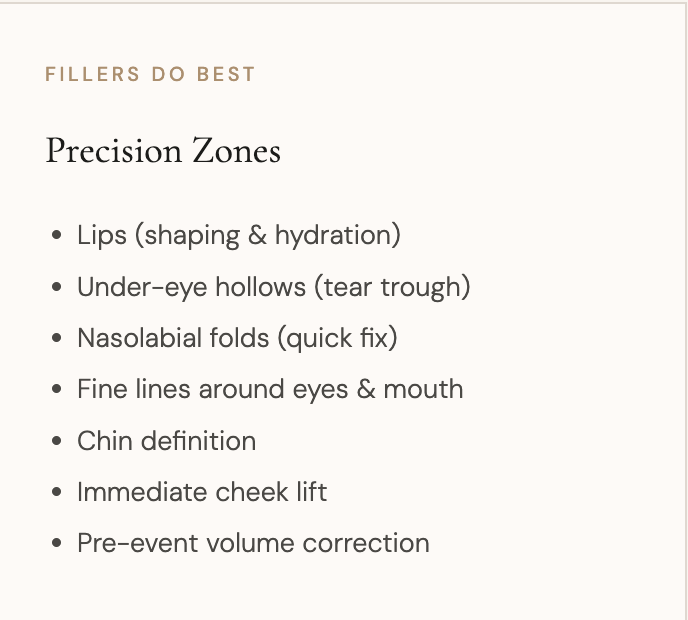
Task: Click the bullet before "Immediate cheek lift"
Action: click(x=57, y=493)
